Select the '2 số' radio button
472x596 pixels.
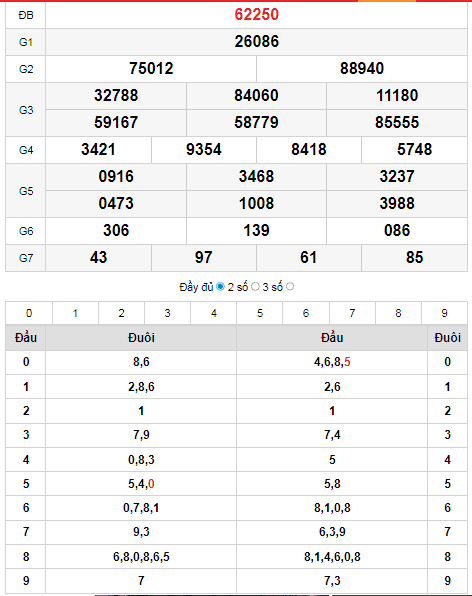click(x=255, y=287)
